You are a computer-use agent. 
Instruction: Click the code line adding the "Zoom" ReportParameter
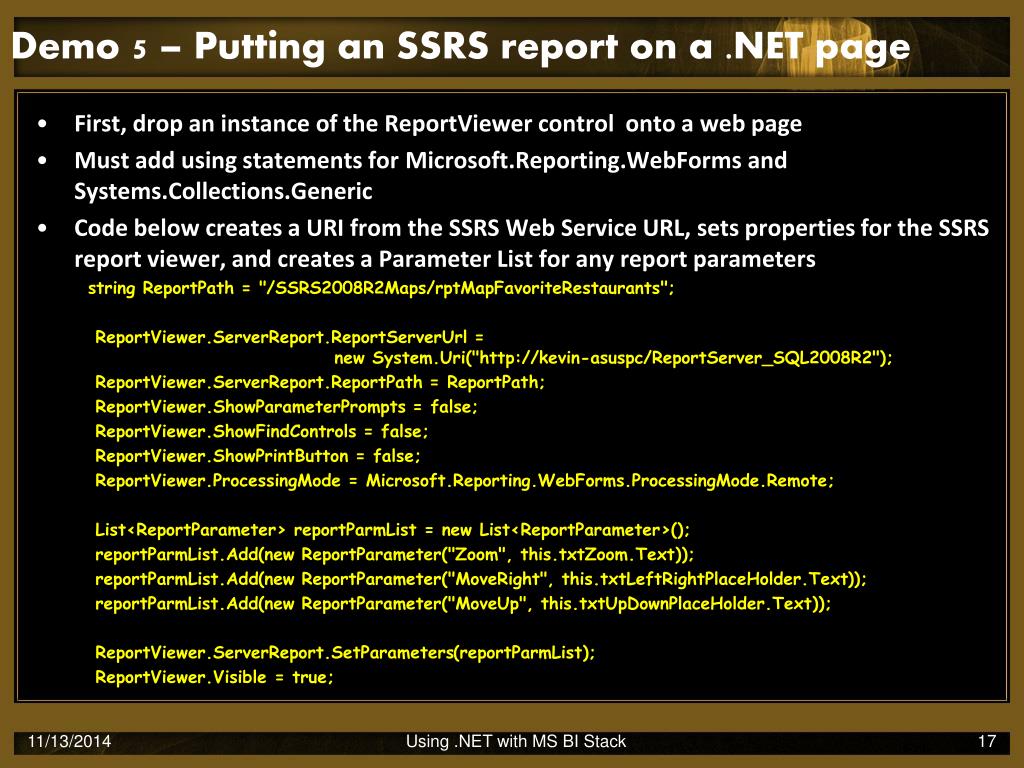394,554
